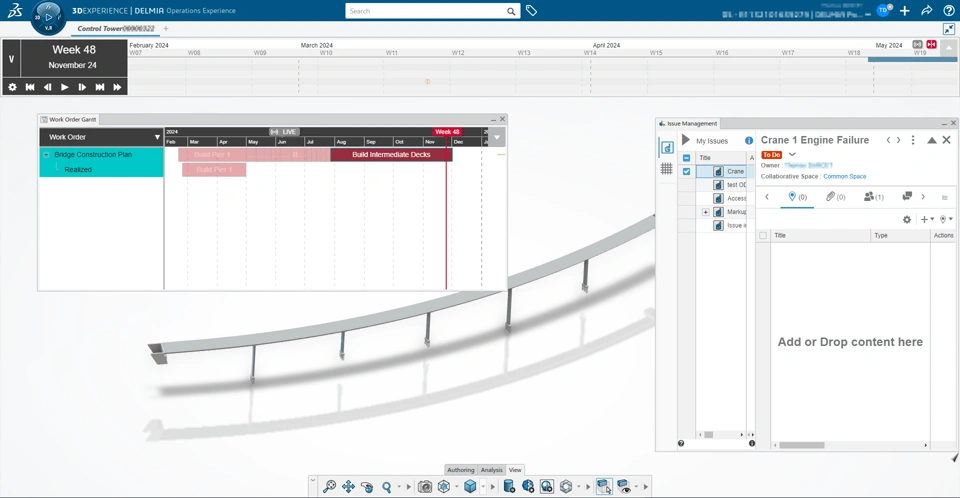Open the add content plus dropdown
Image resolution: width=960 pixels, height=498 pixels.
pyautogui.click(x=927, y=219)
